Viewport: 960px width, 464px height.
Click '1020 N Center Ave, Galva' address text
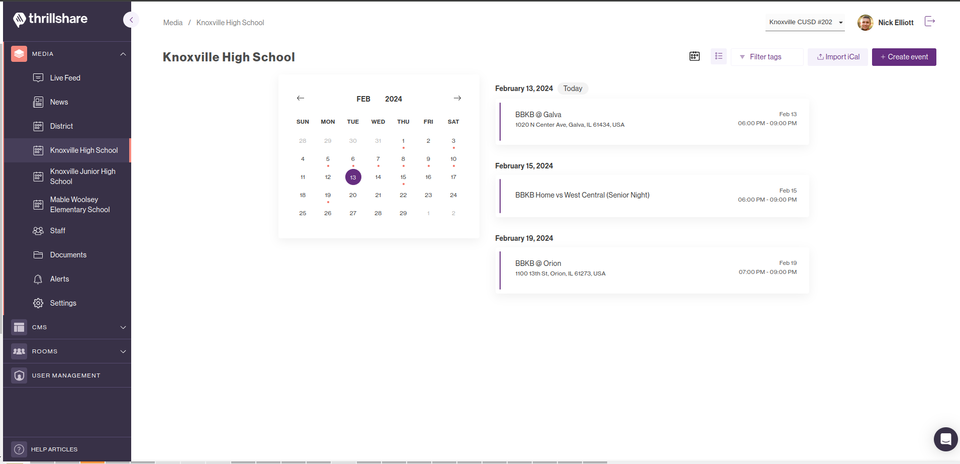tap(570, 124)
